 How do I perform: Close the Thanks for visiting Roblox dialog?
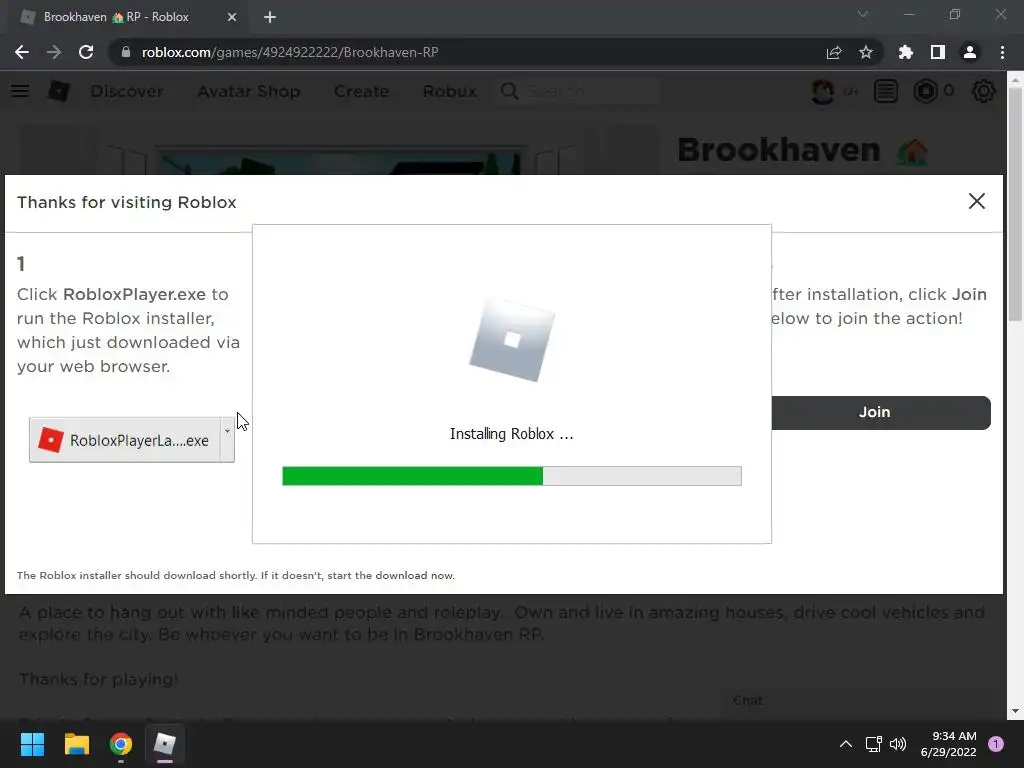[976, 201]
